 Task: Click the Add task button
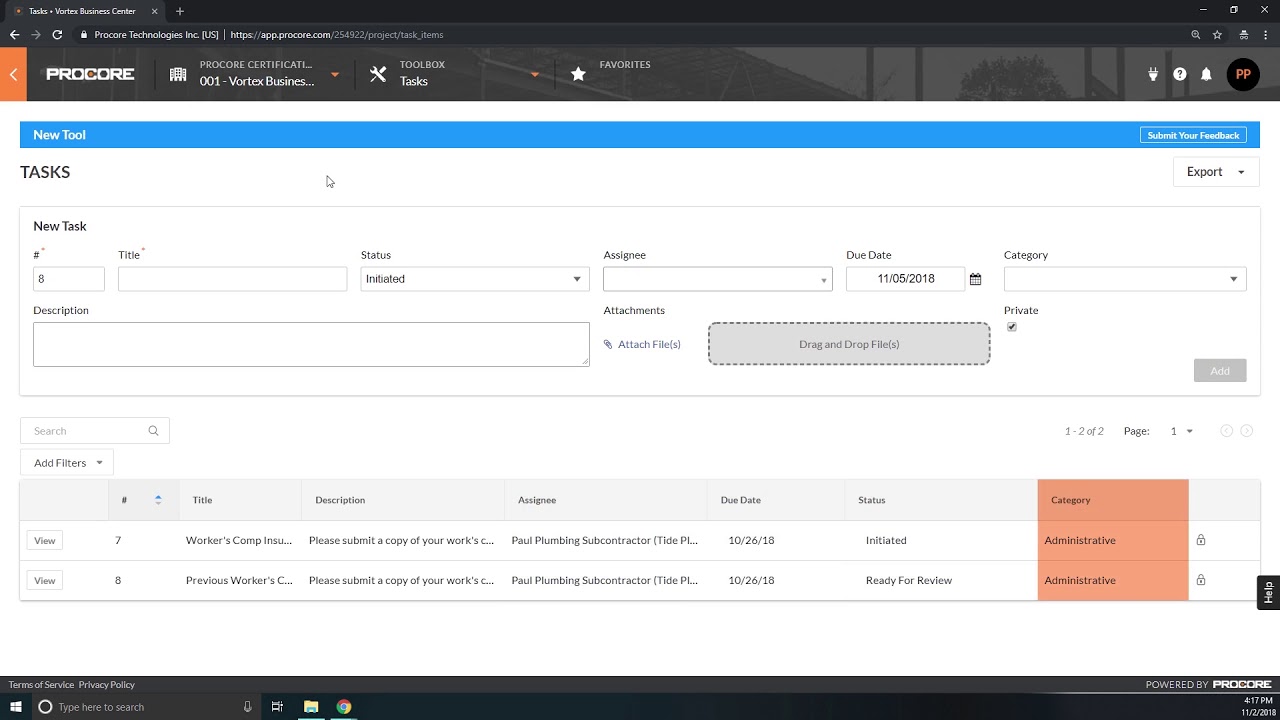pos(1220,371)
